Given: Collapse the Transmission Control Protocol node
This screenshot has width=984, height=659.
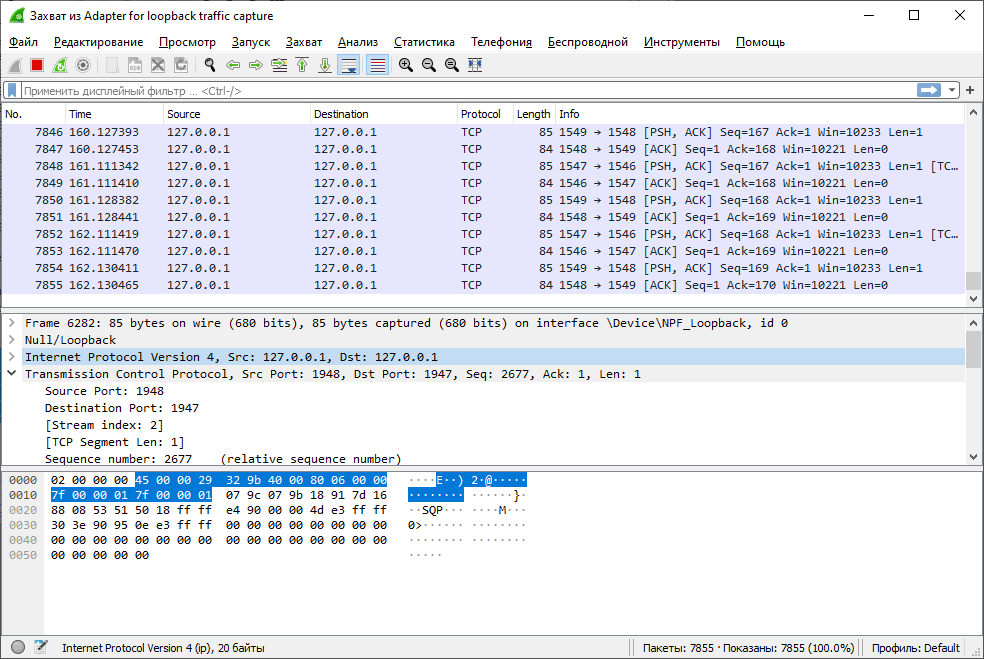Looking at the screenshot, I should (11, 374).
